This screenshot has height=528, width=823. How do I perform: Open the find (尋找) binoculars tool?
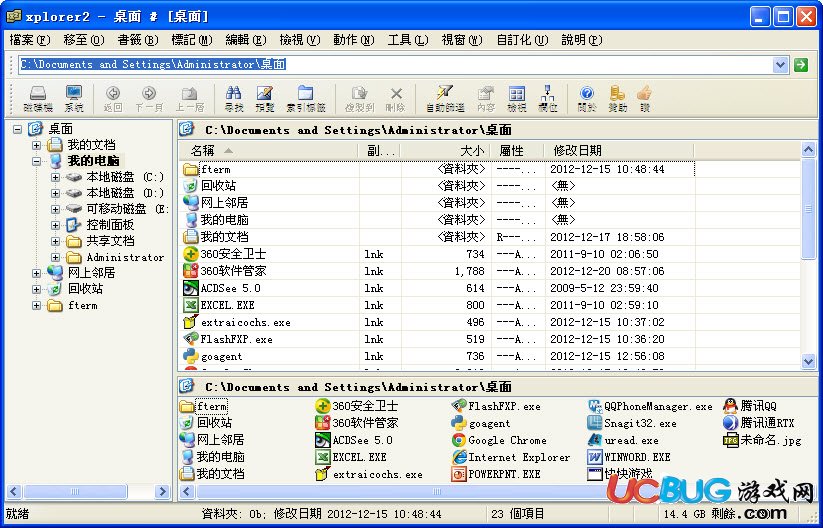[x=234, y=98]
